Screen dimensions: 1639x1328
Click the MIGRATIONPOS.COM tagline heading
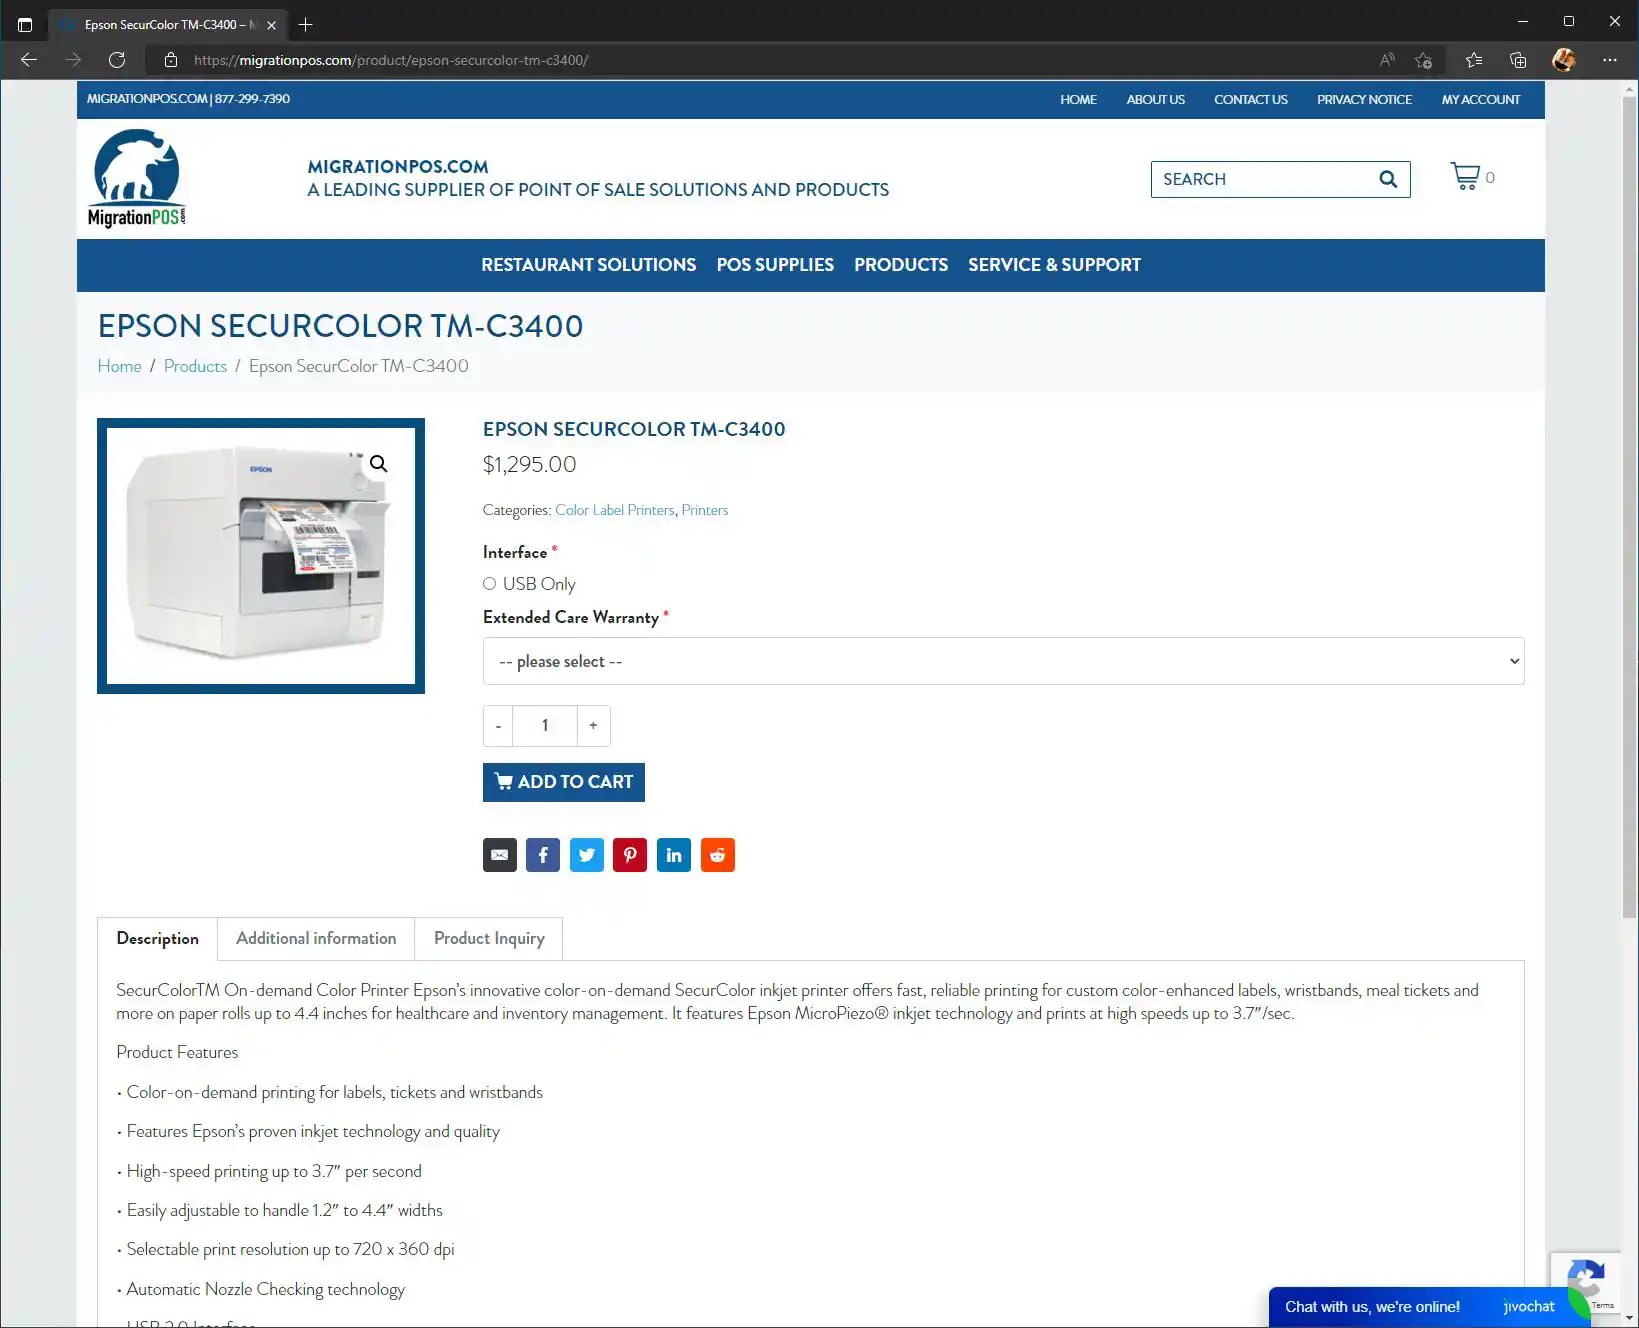[398, 166]
